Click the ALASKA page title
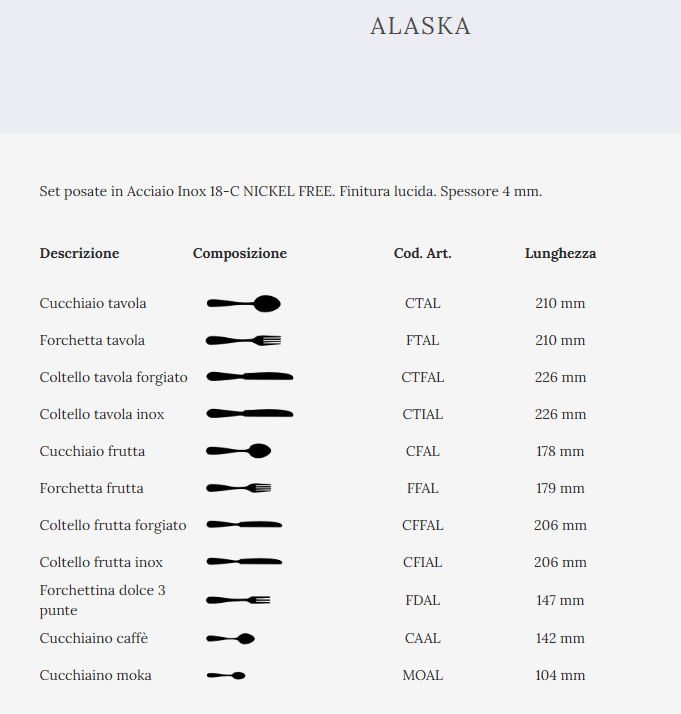 tap(420, 26)
